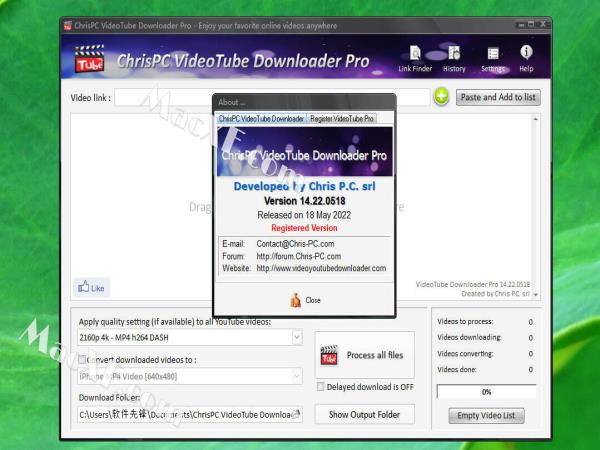600x450 pixels.
Task: Expand the YouTube quality setting dropdown
Action: (297, 338)
